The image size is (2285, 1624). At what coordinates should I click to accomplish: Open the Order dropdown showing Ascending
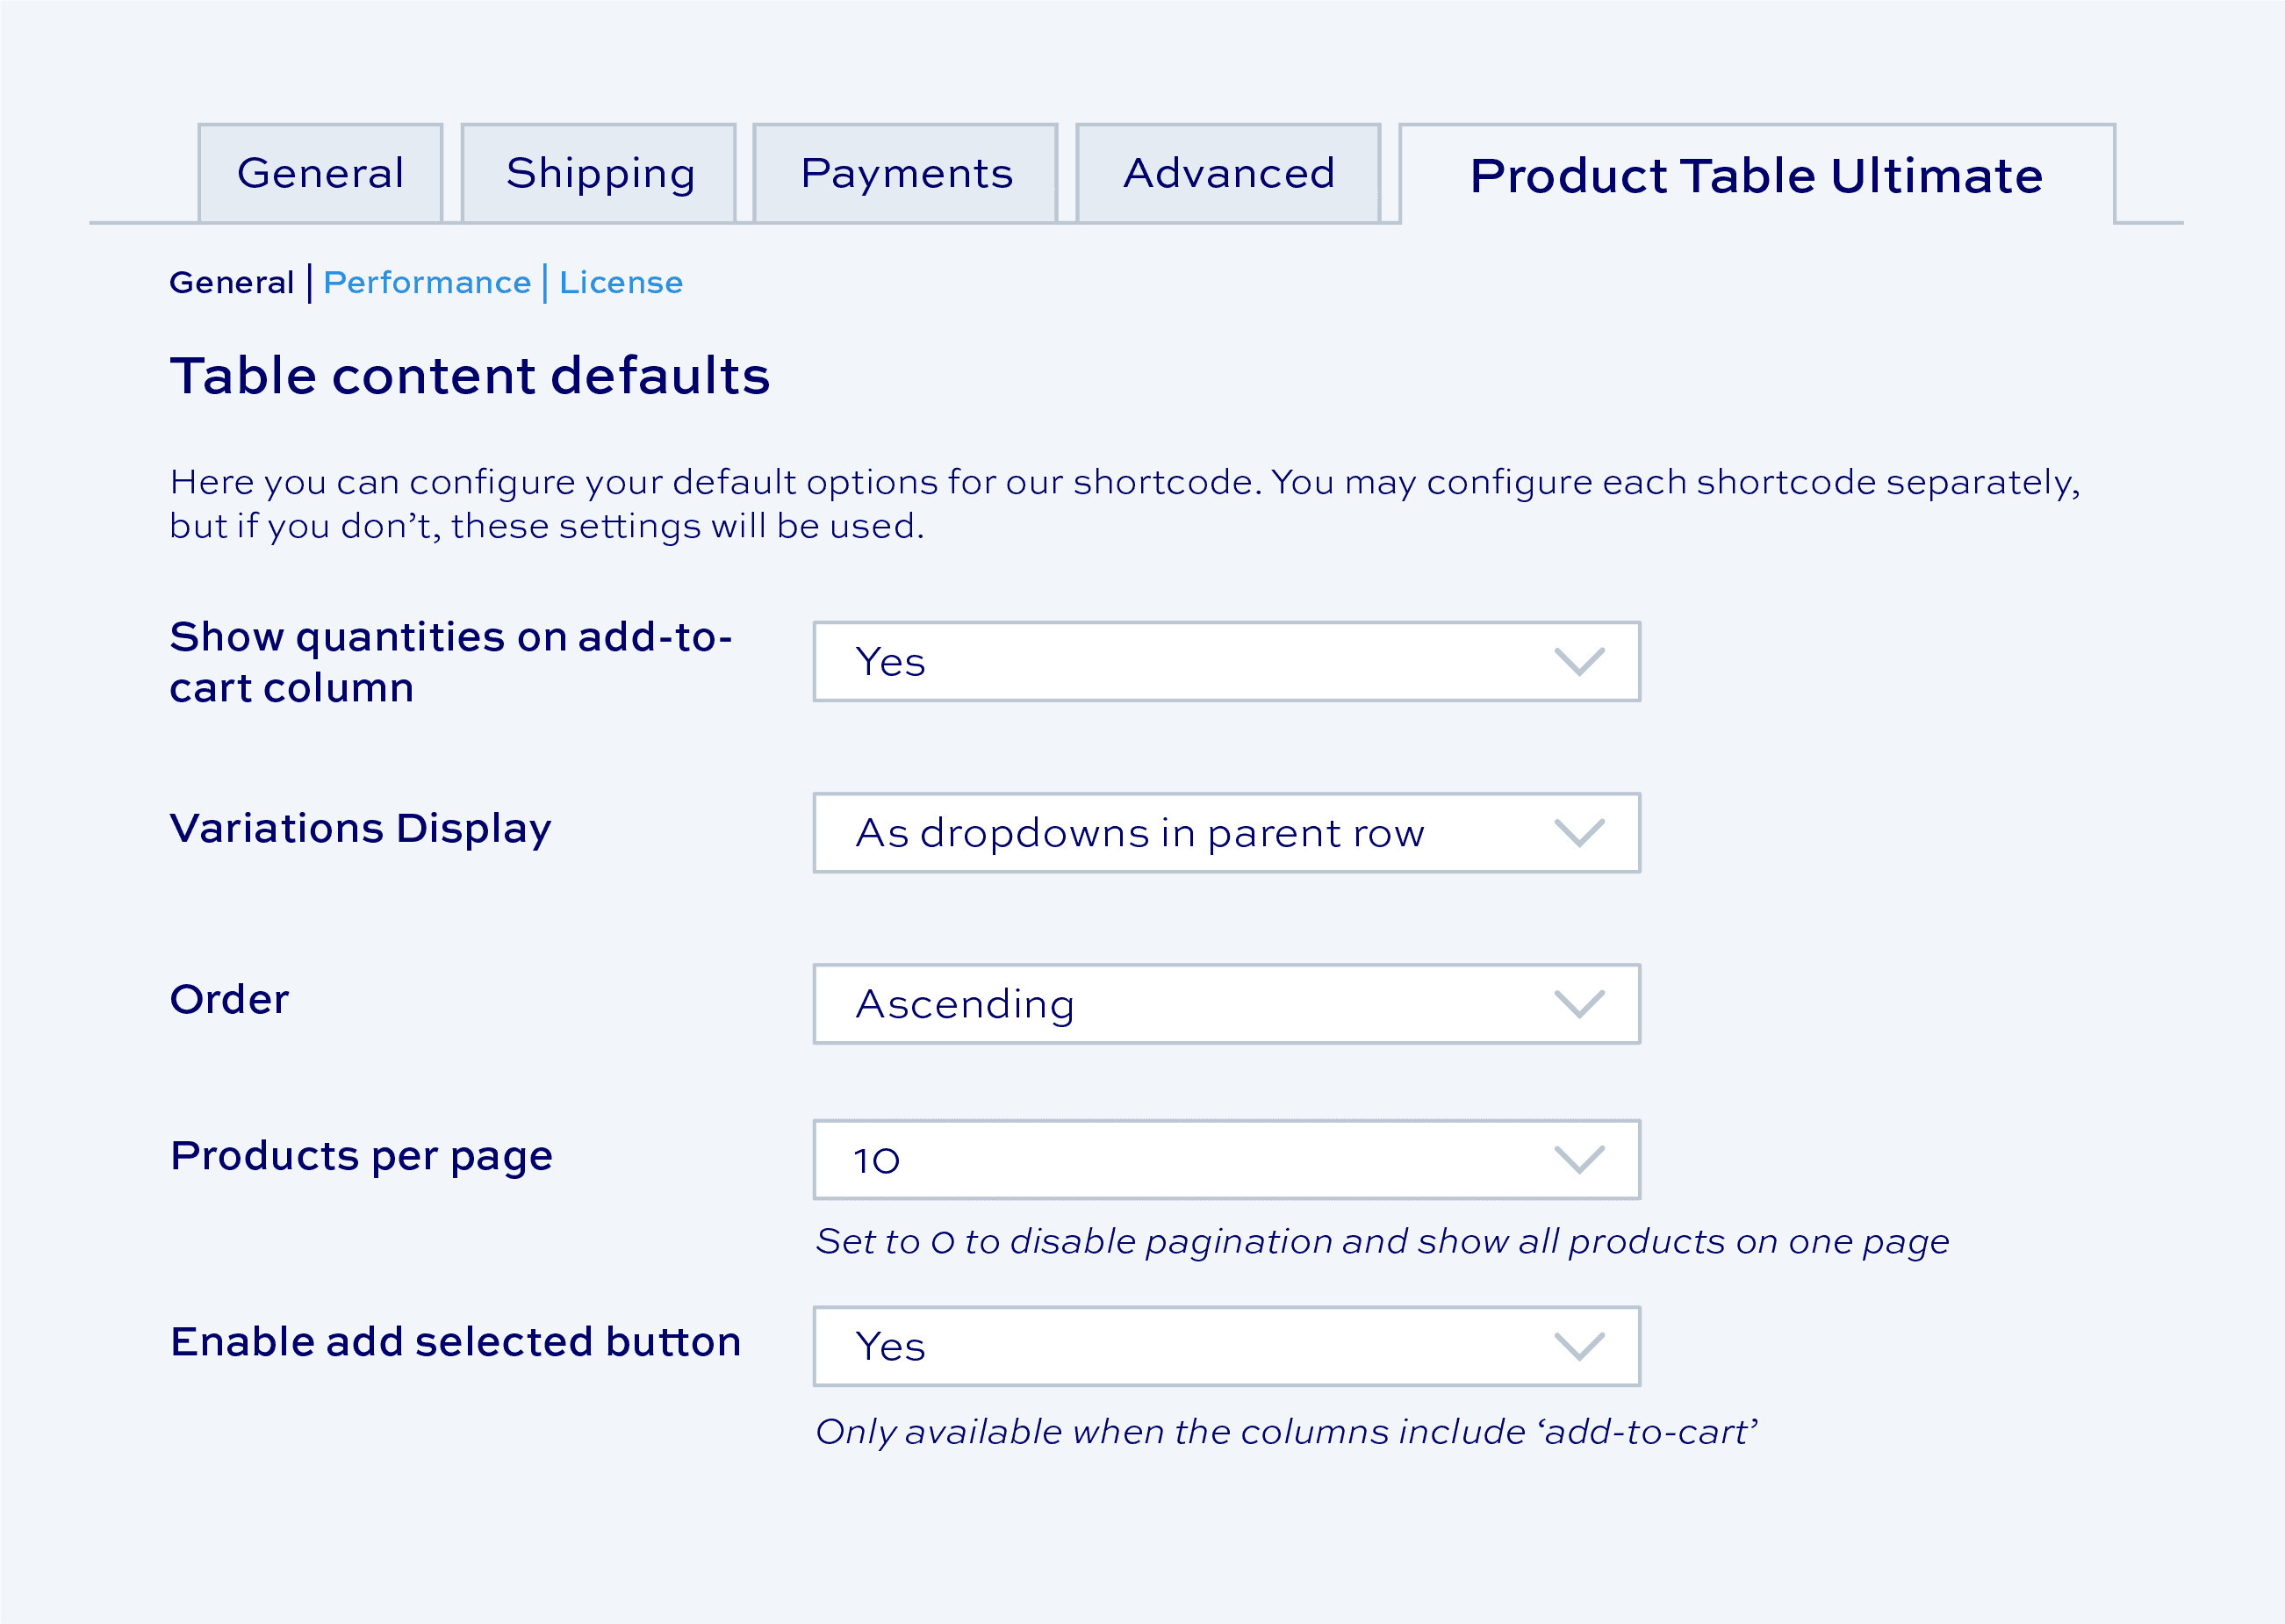(x=1226, y=1004)
